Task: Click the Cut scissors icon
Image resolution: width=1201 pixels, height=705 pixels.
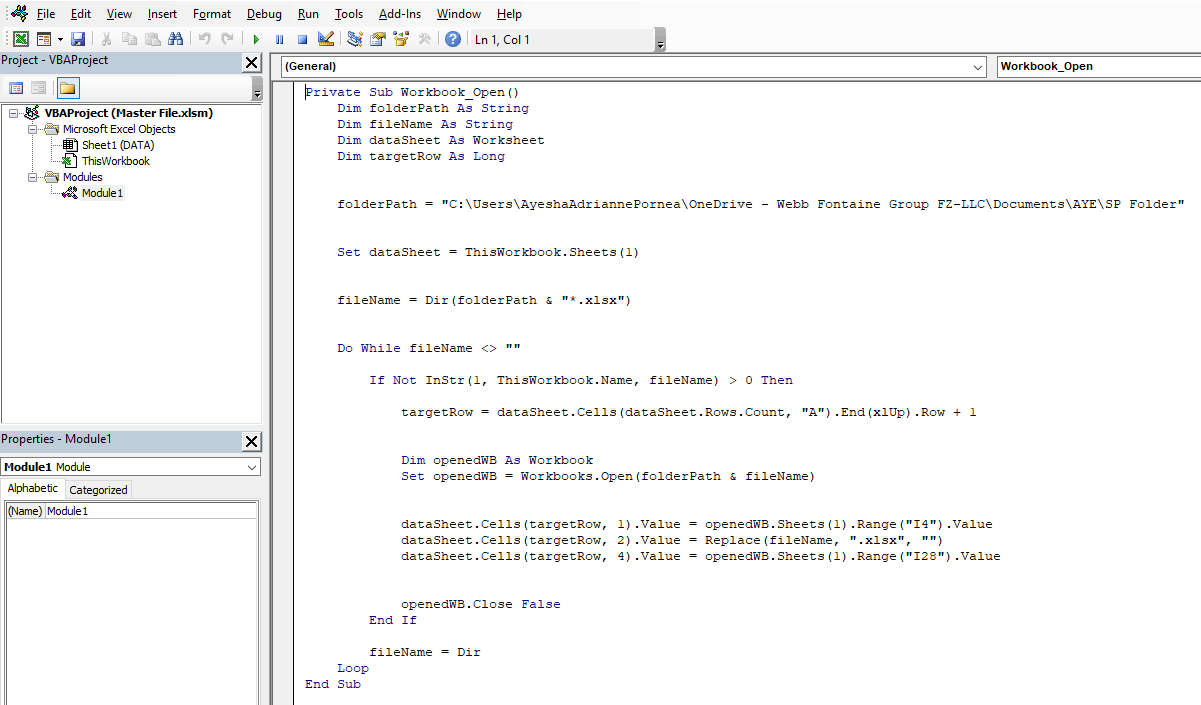Action: 106,39
